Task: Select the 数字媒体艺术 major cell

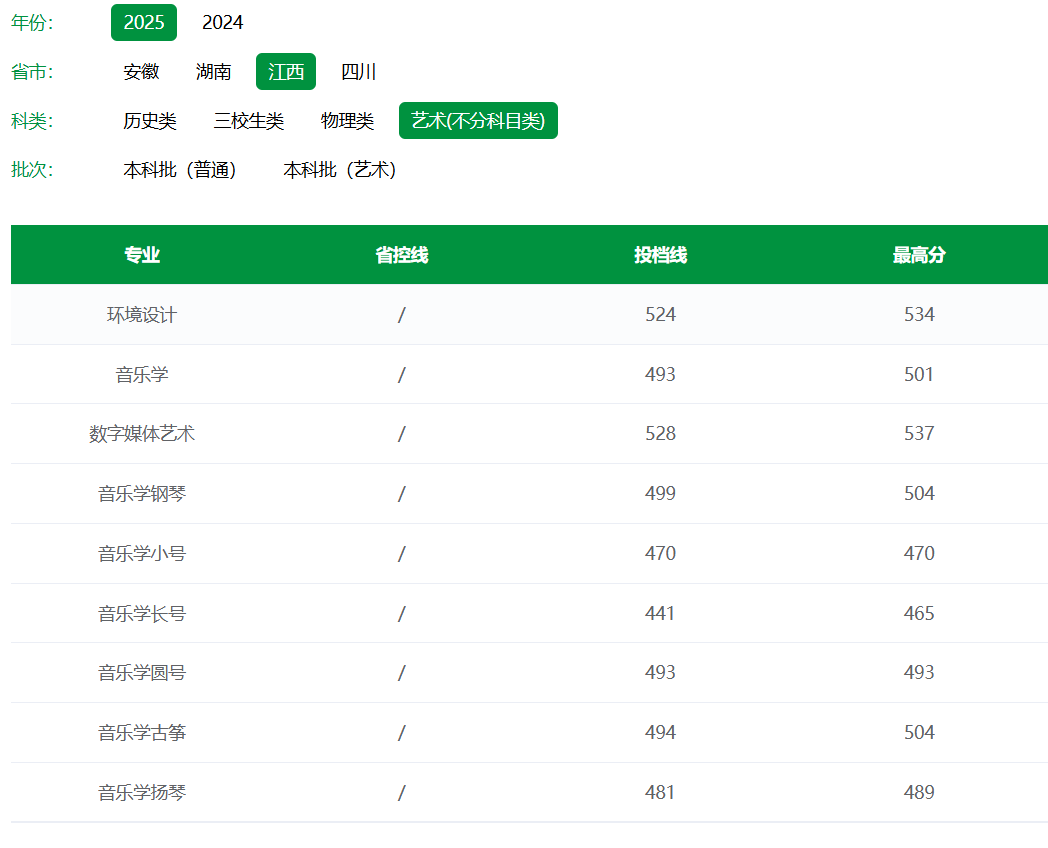Action: point(142,434)
